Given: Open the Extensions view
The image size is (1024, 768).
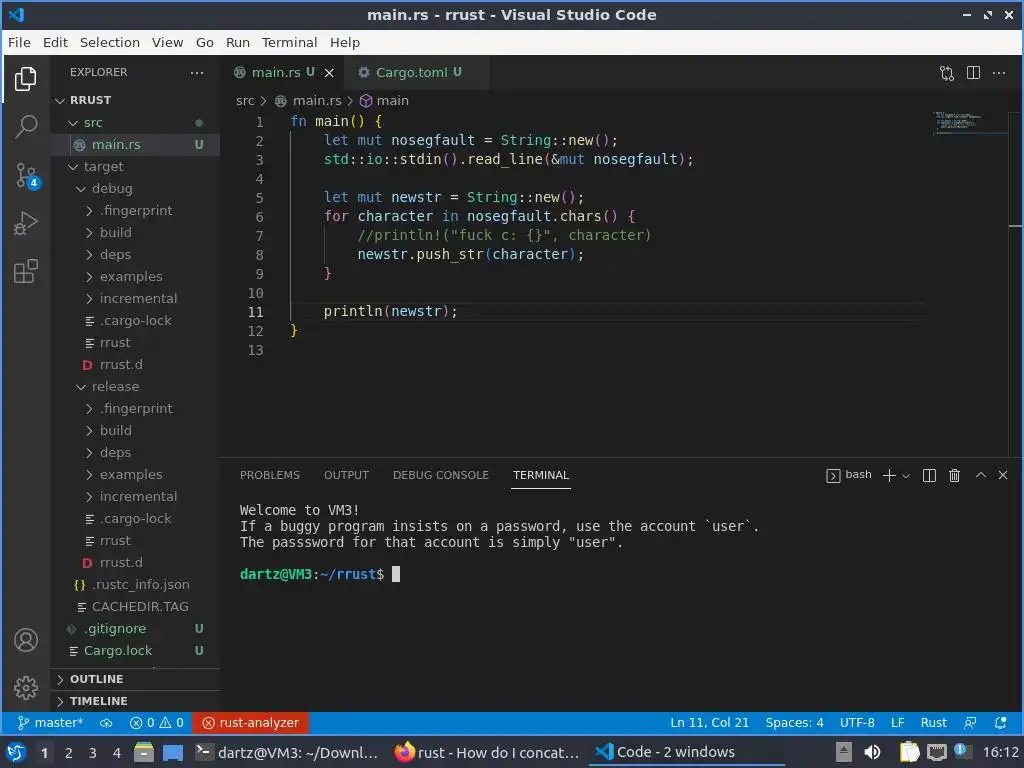Looking at the screenshot, I should (x=25, y=272).
